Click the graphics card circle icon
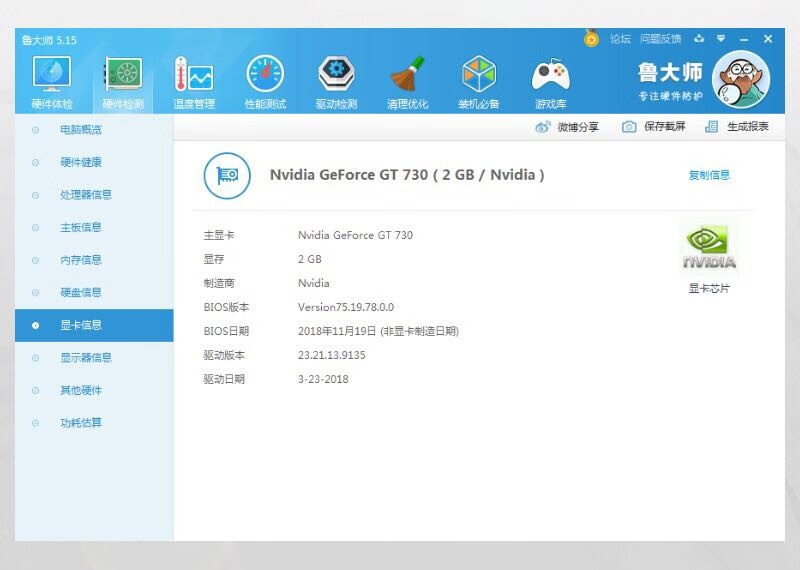 [227, 176]
